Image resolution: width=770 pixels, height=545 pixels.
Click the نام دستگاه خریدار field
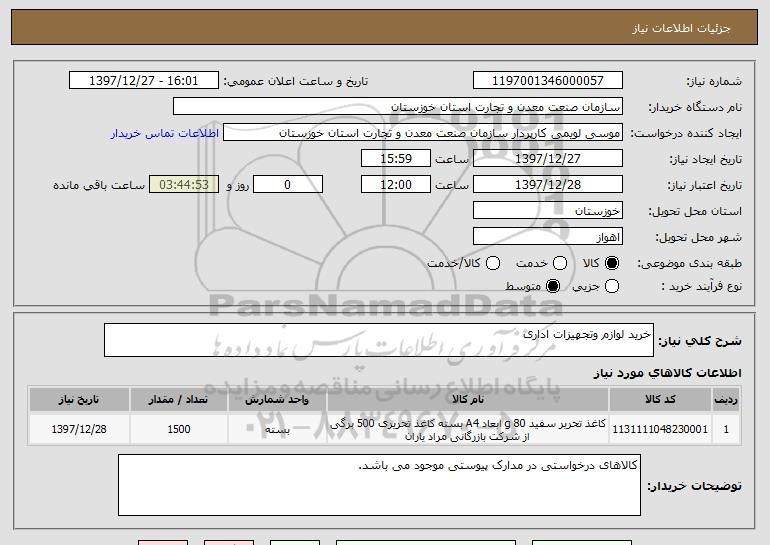pos(398,107)
